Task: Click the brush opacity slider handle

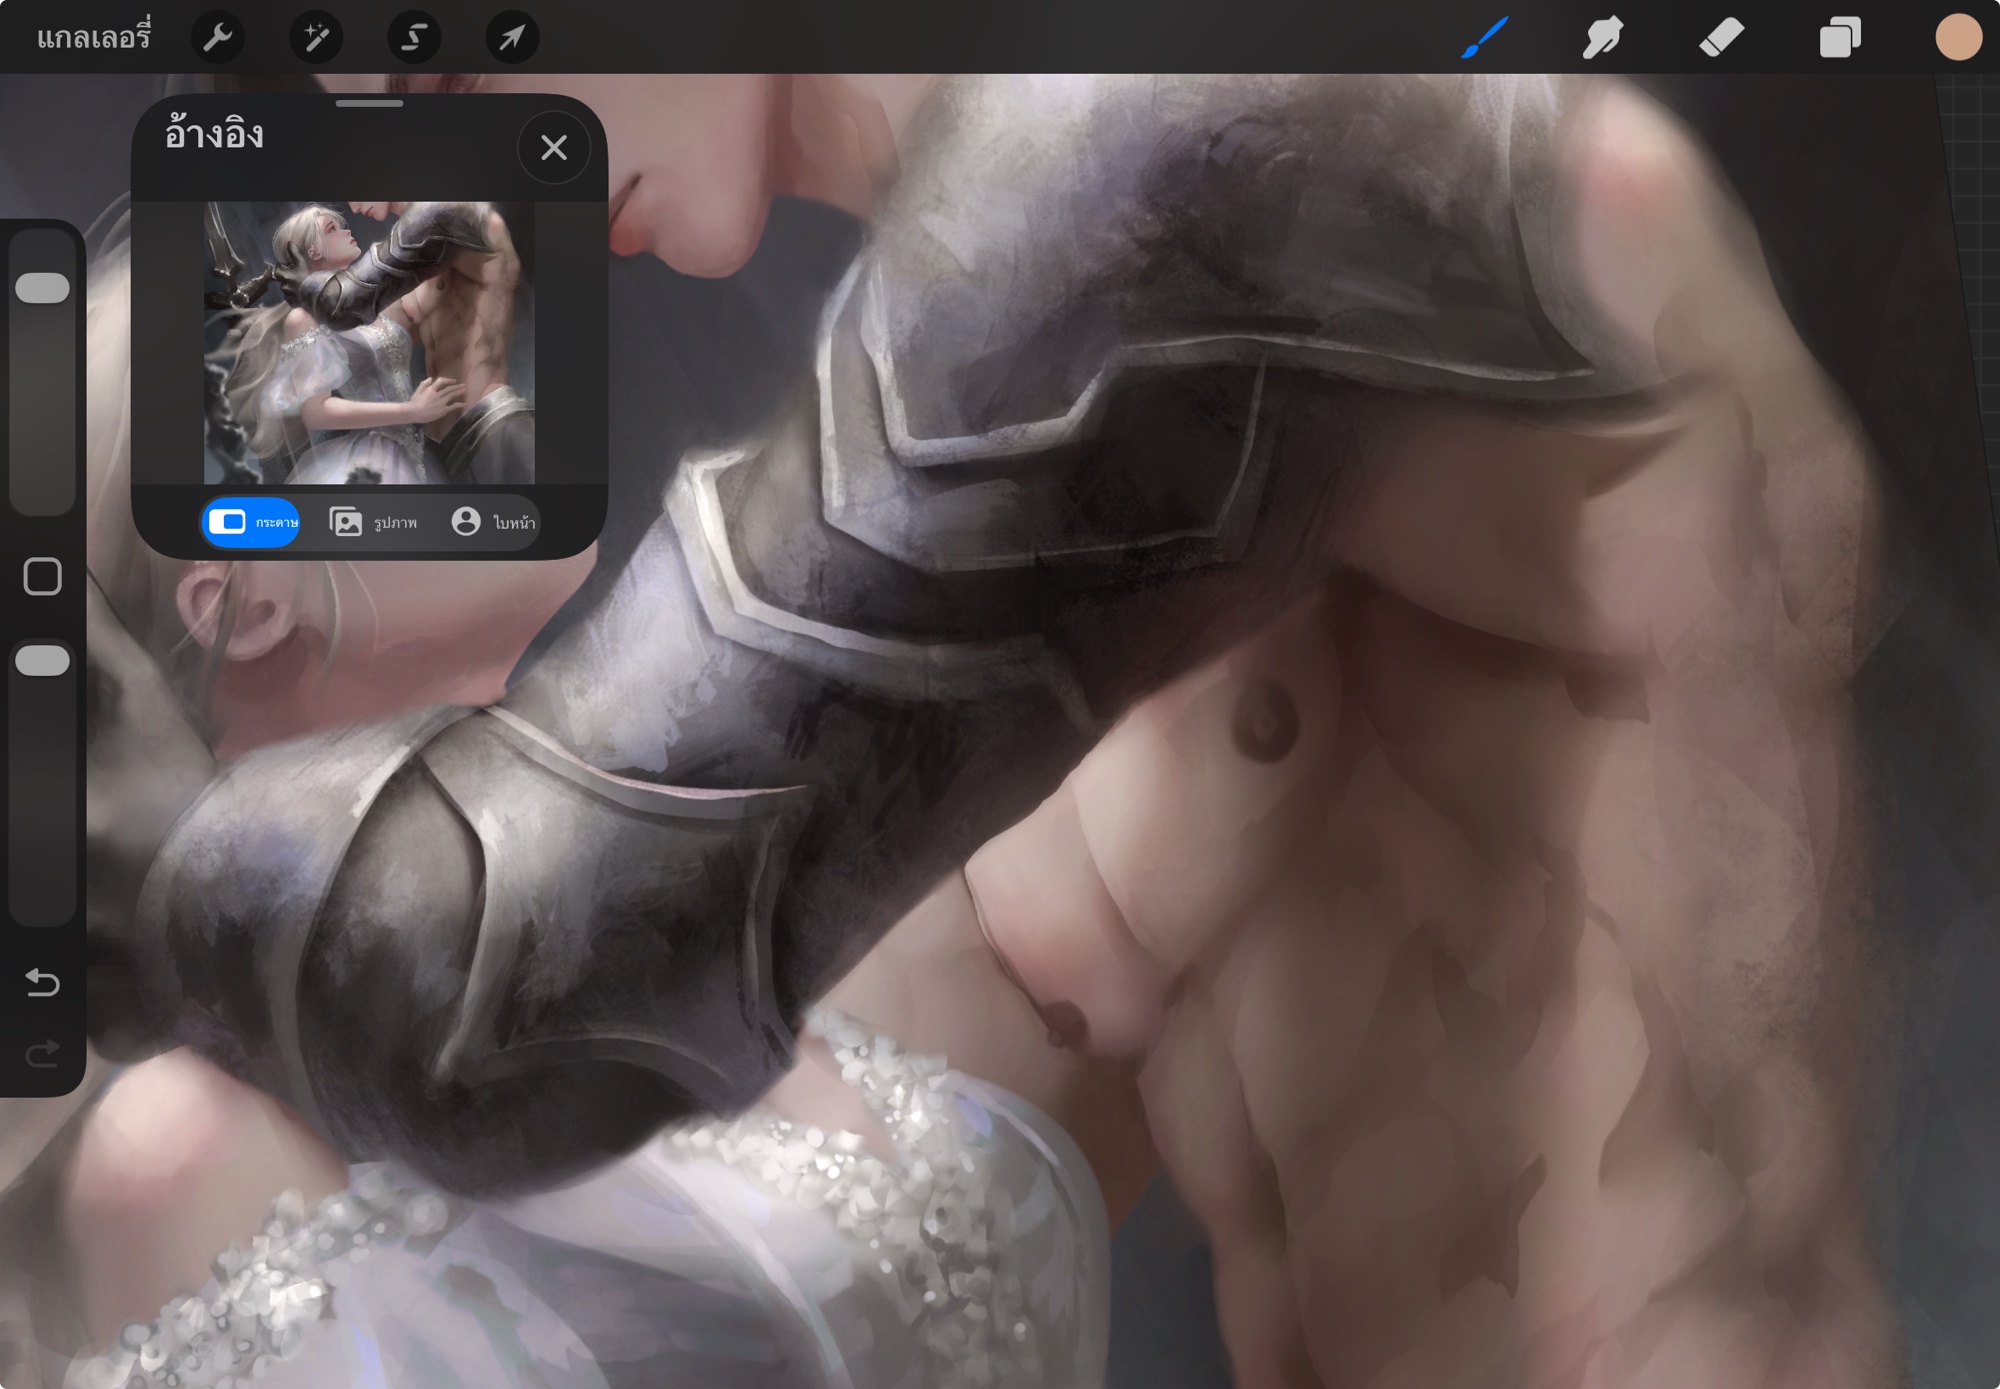Action: (x=43, y=661)
